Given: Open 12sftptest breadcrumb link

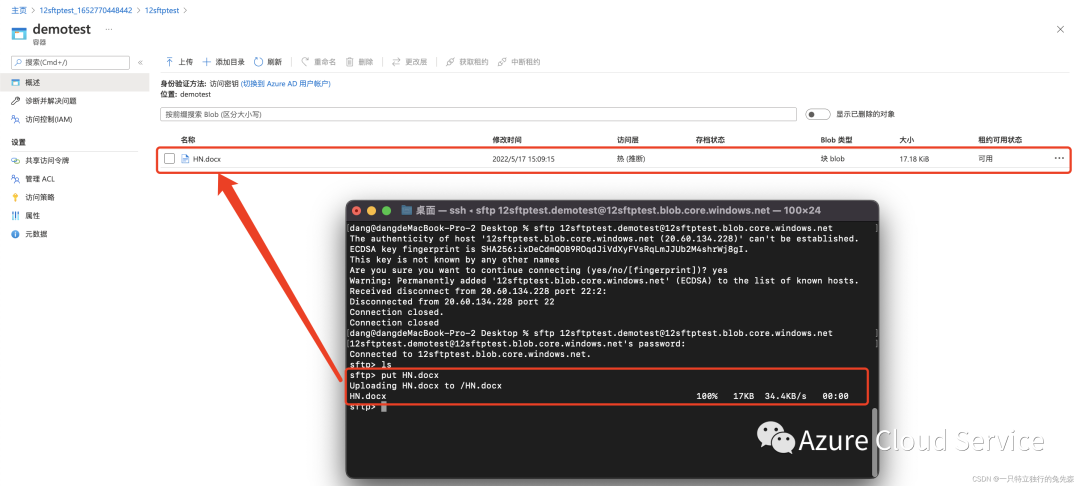Looking at the screenshot, I should (162, 11).
